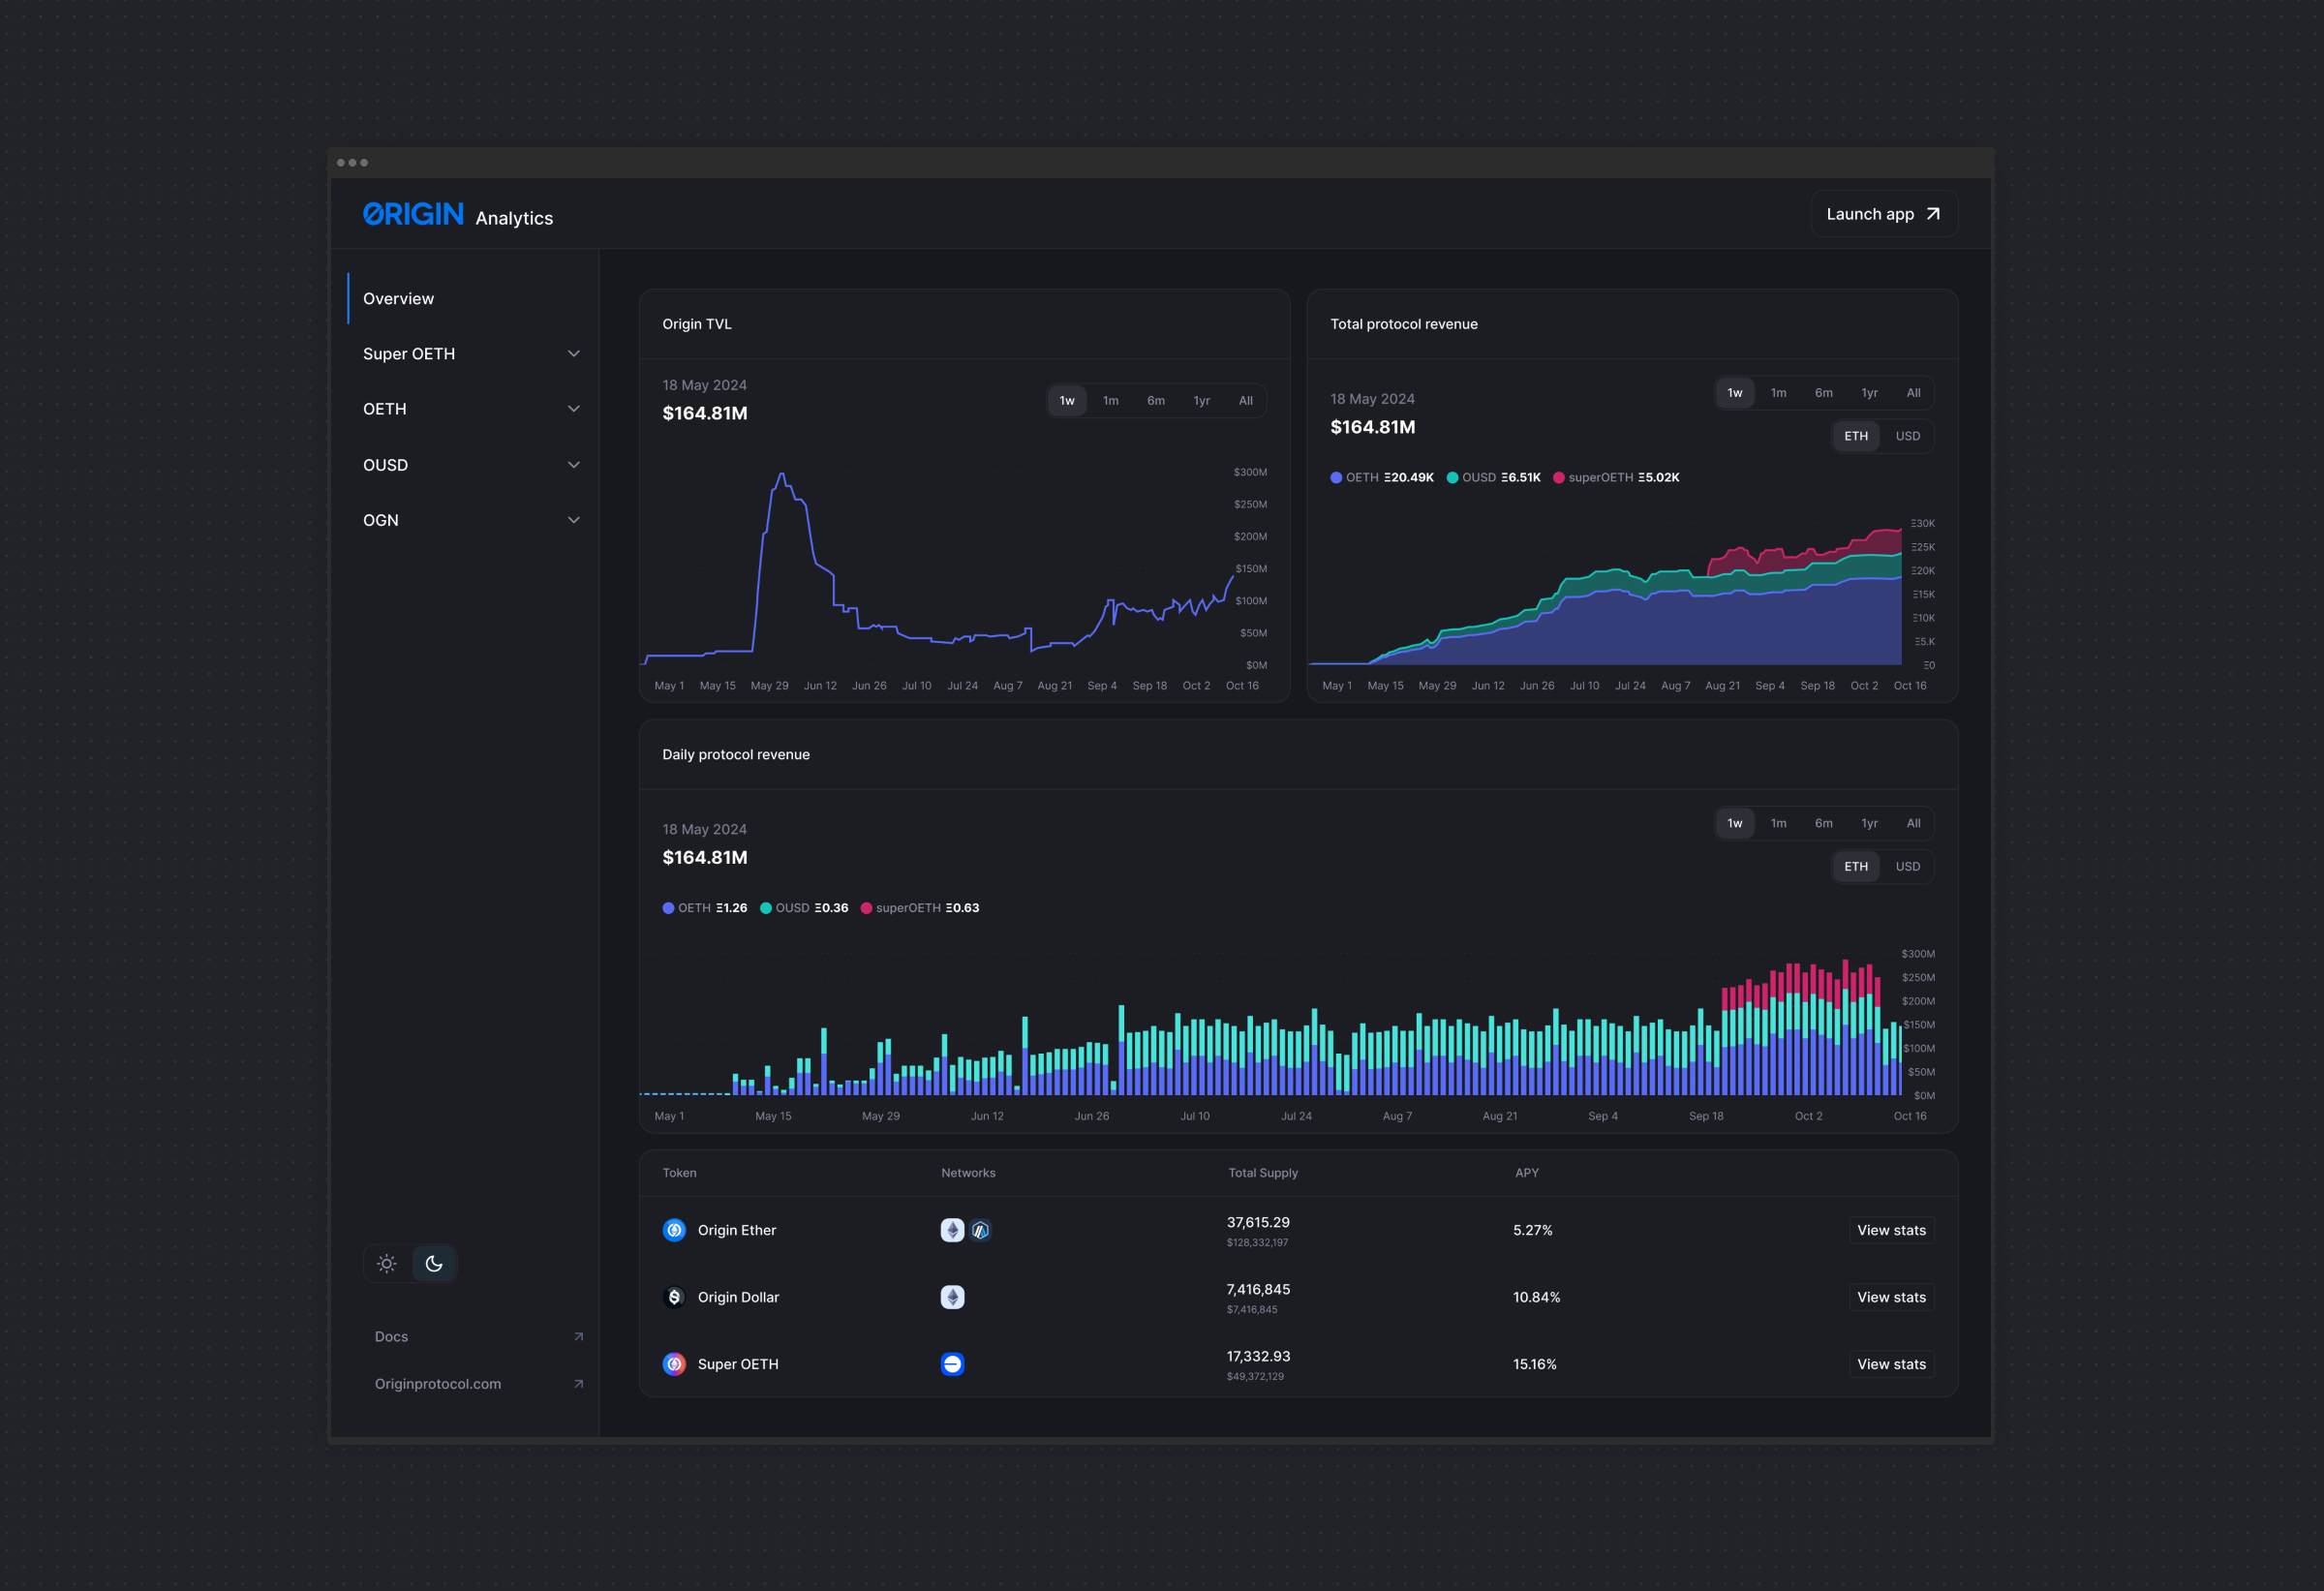
Task: Click the 15.16% APY value
Action: click(1534, 1364)
